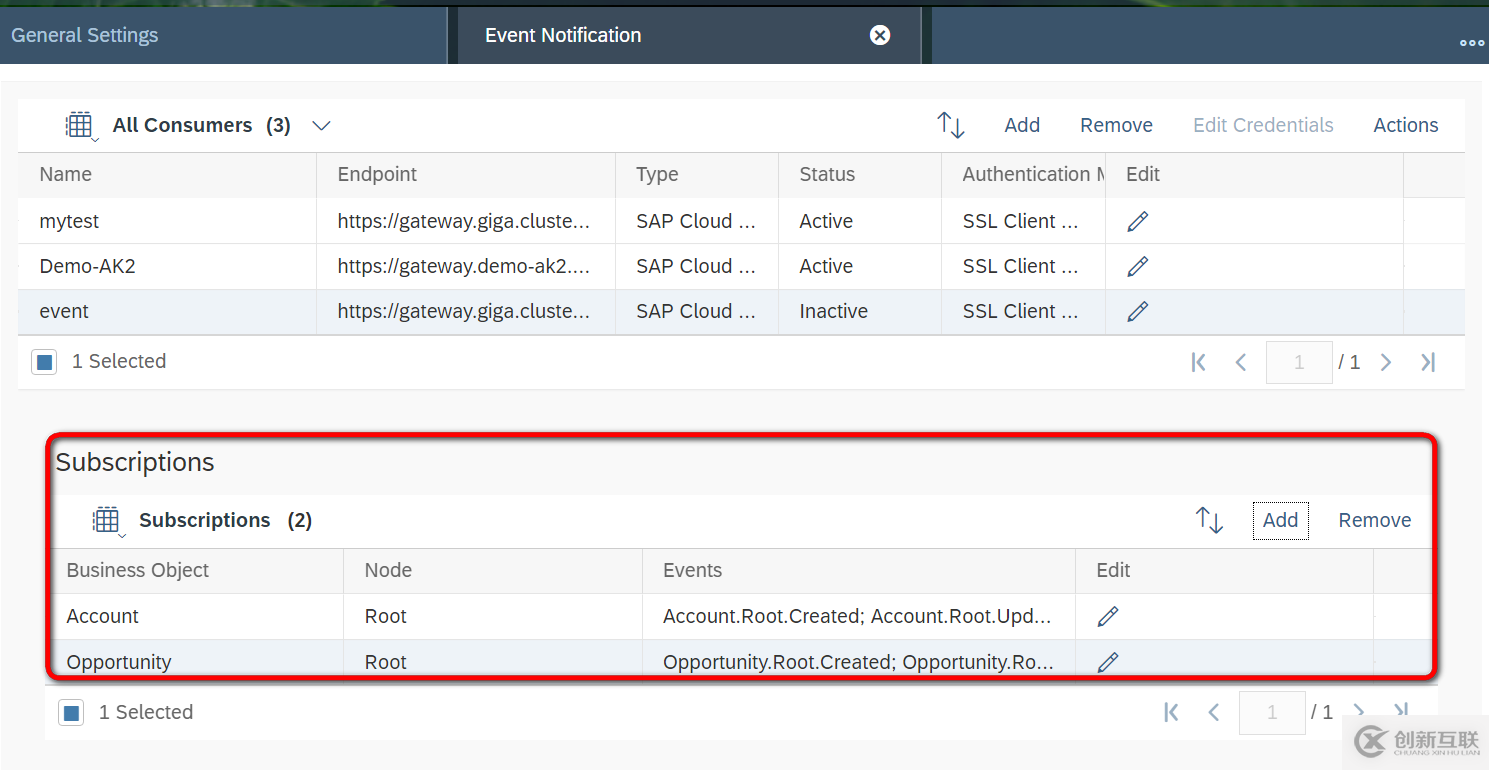This screenshot has height=770, width=1489.
Task: Edit the Account subscription via pencil icon
Action: (1107, 615)
